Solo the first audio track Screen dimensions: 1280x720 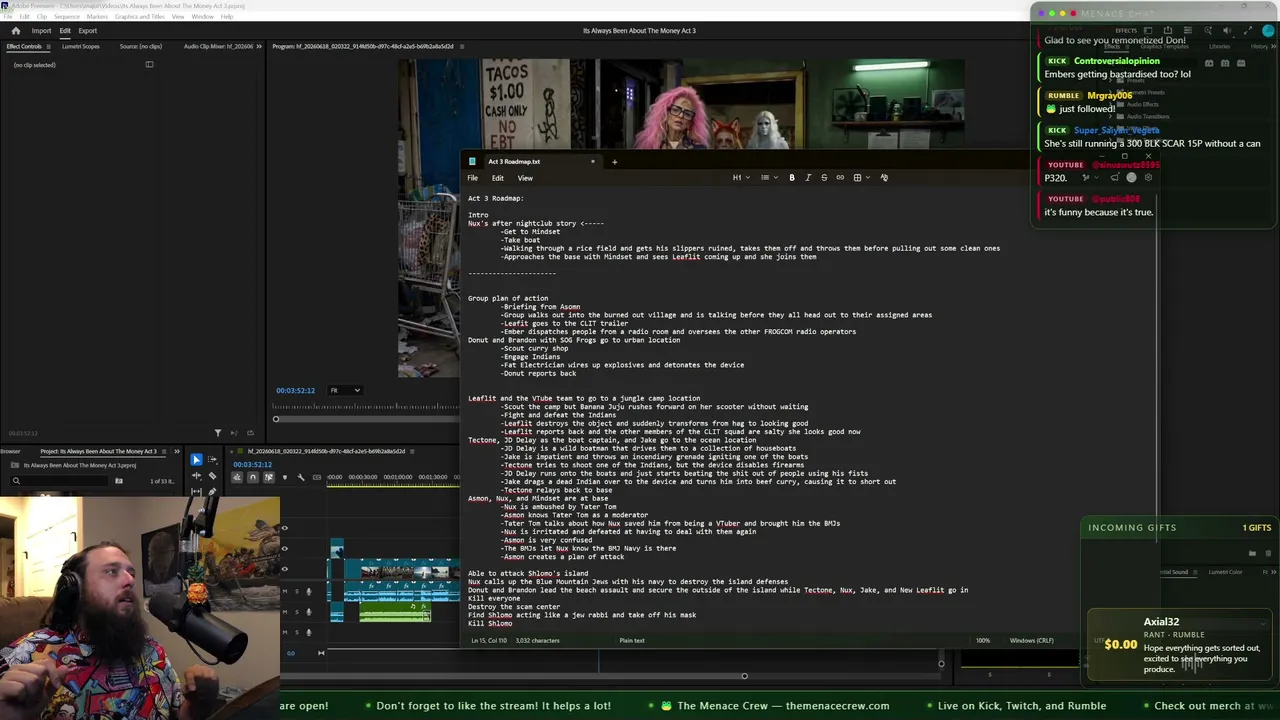(296, 591)
